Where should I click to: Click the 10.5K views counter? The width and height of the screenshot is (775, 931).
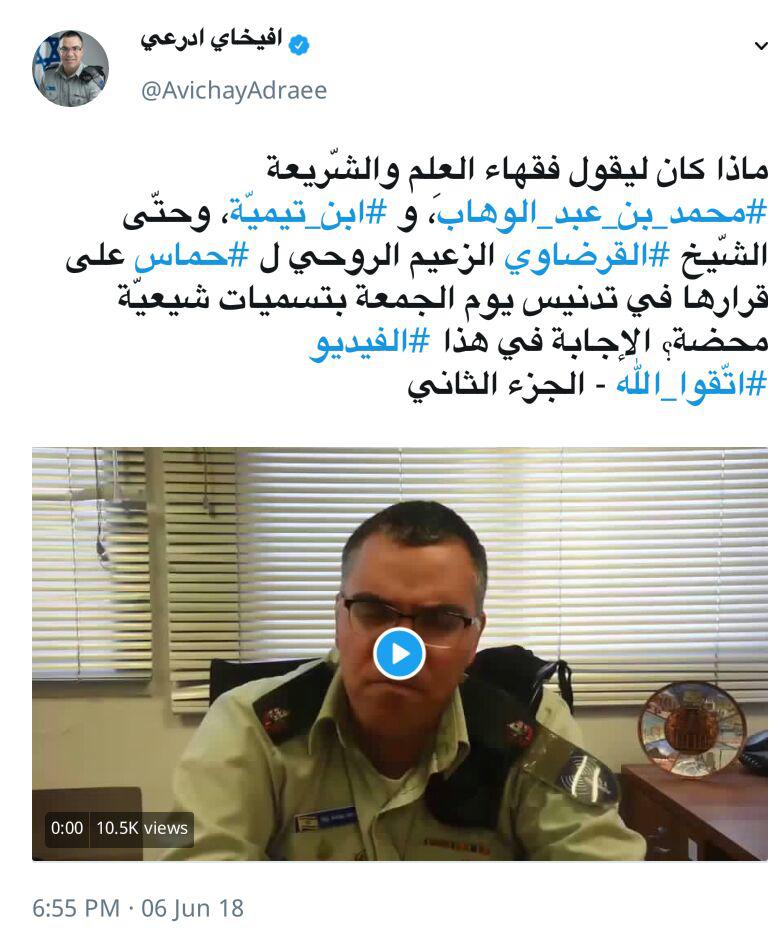[142, 828]
